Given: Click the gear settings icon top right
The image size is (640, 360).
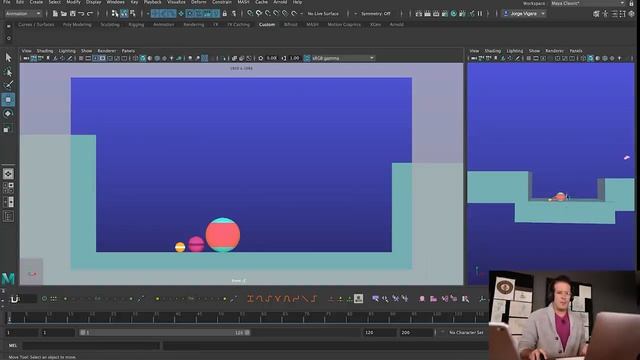Looking at the screenshot, I should 631,13.
